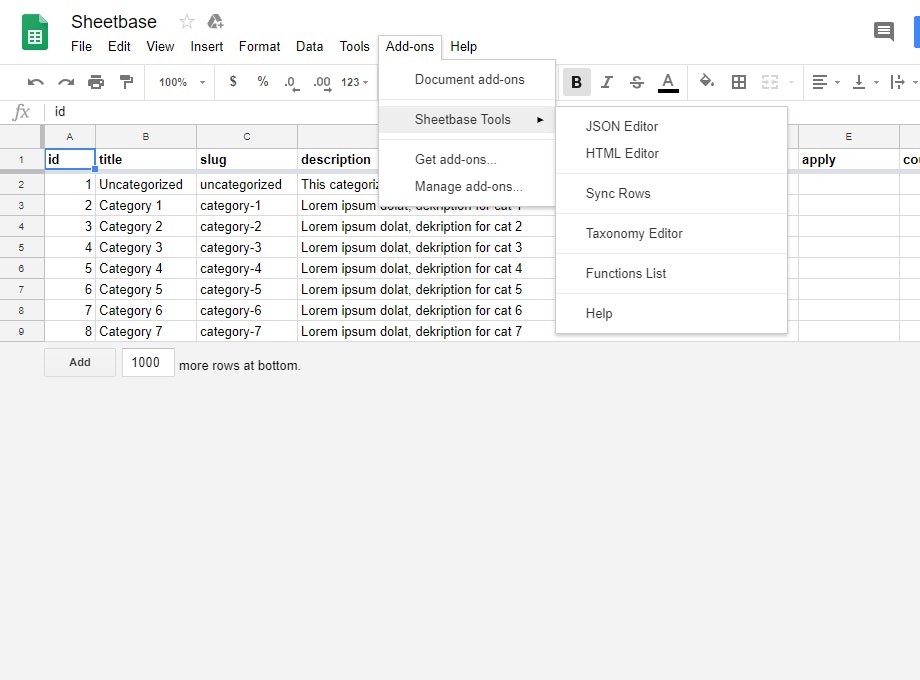Click the borders icon
Image resolution: width=920 pixels, height=680 pixels.
coord(739,82)
